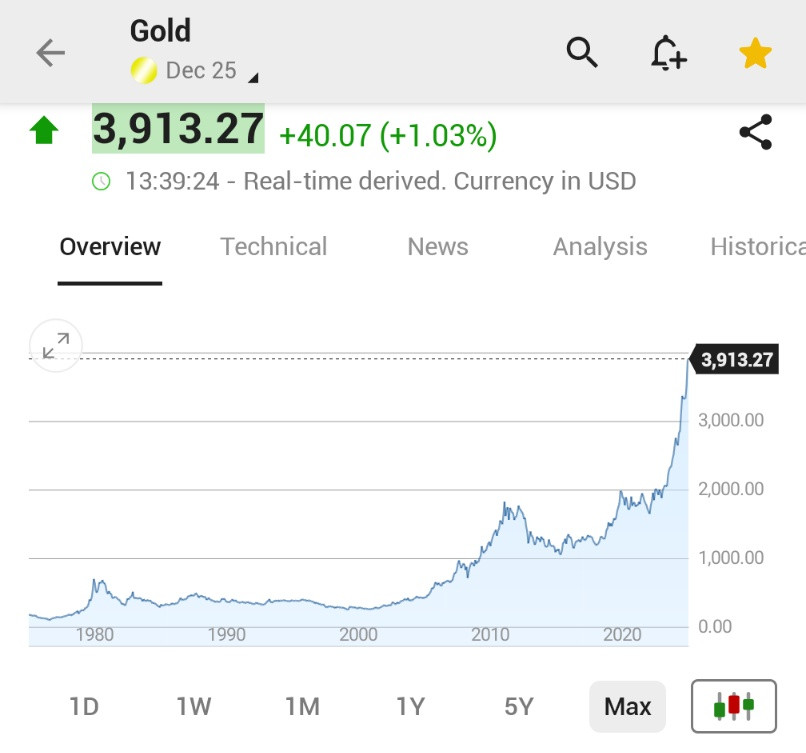The image size is (806, 753).
Task: Open the search magnifier icon
Action: pyautogui.click(x=582, y=52)
